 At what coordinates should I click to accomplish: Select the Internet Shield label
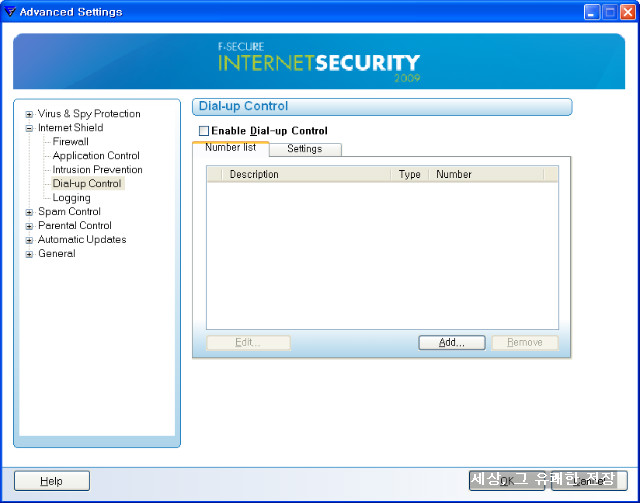(x=70, y=127)
